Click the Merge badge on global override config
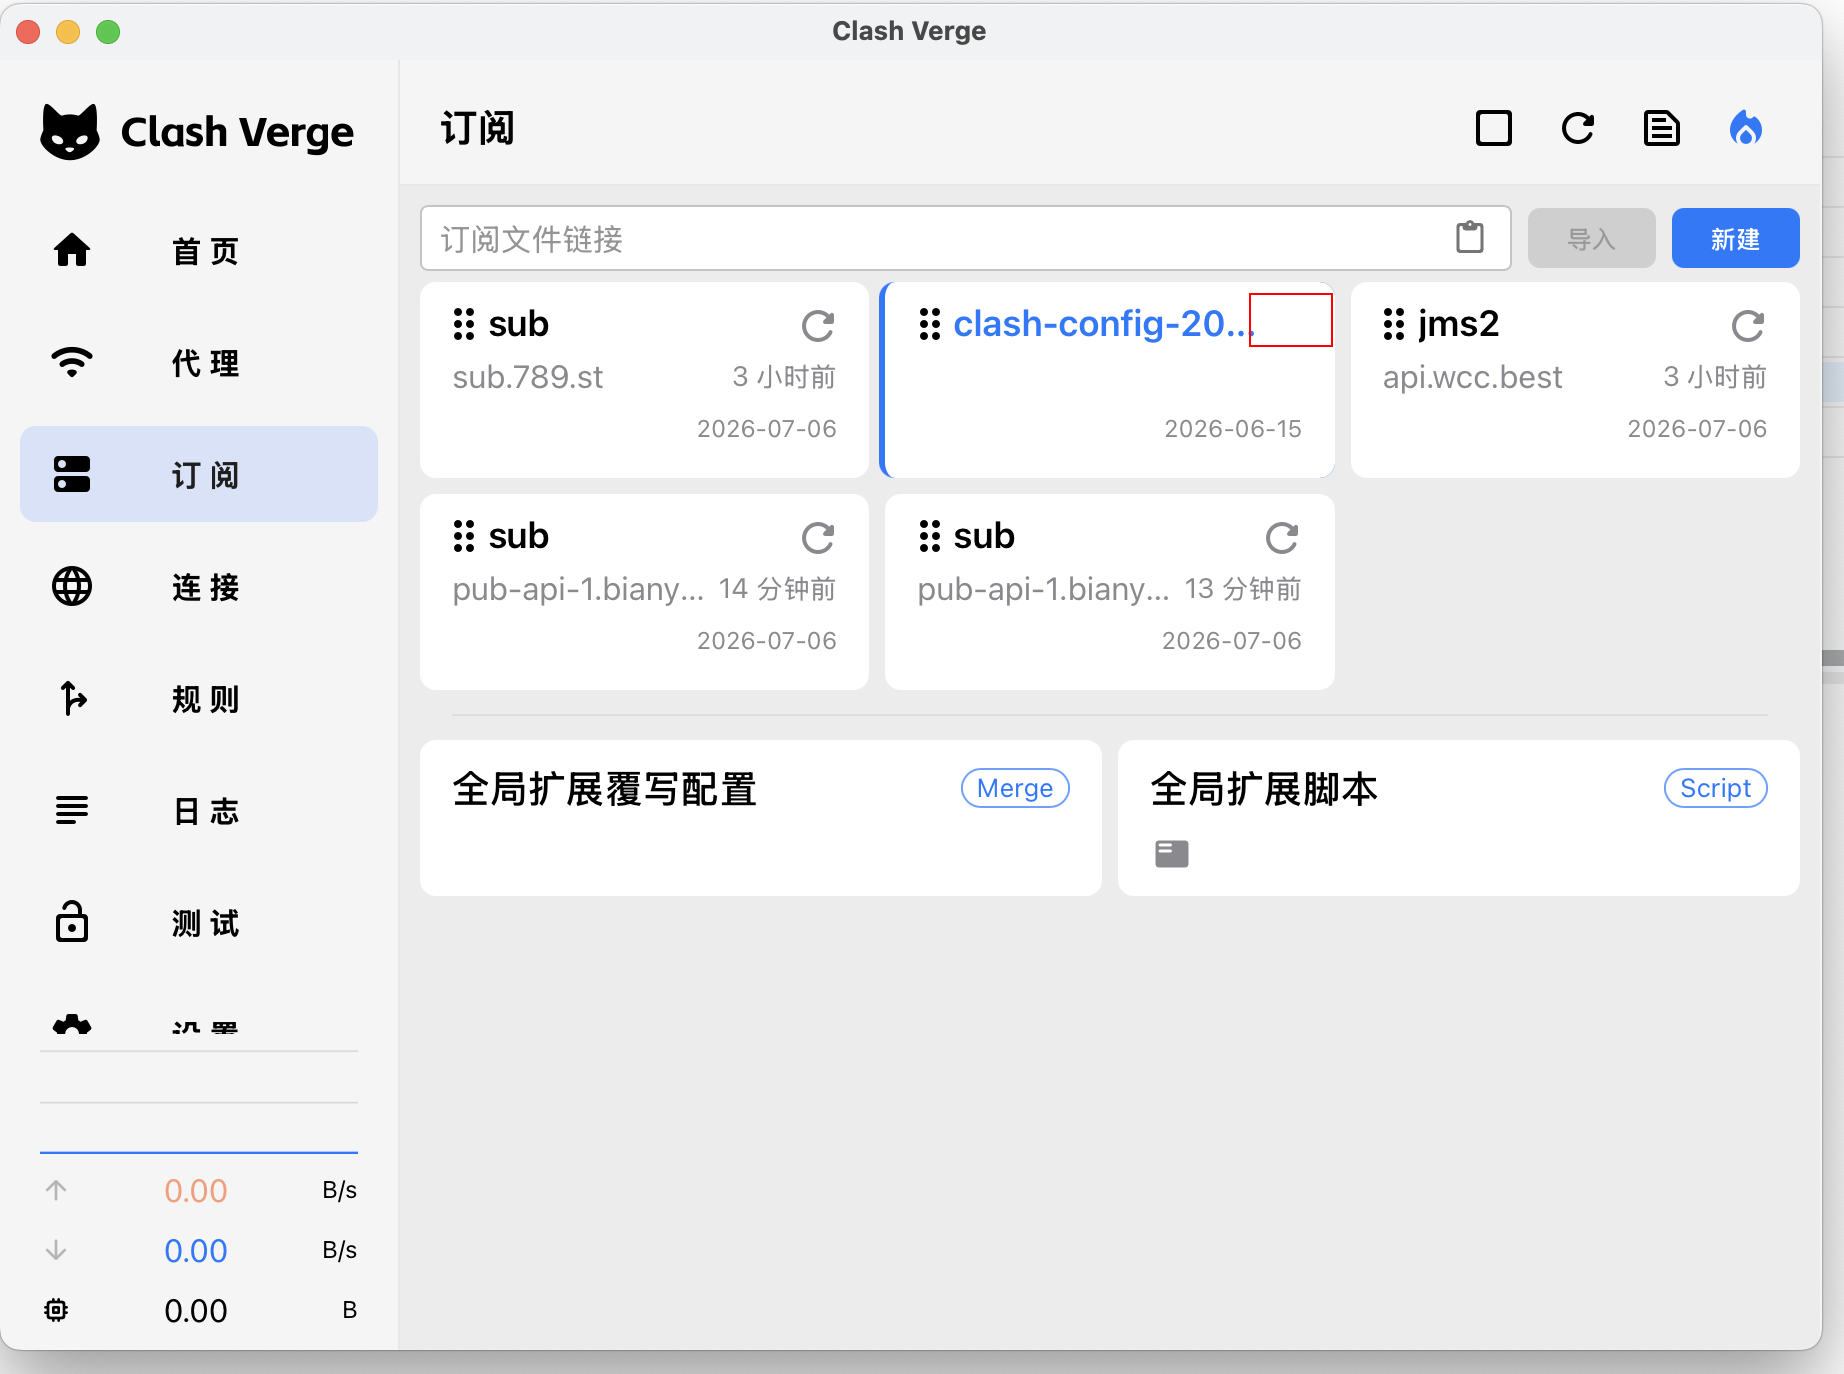The width and height of the screenshot is (1844, 1374). point(1015,788)
